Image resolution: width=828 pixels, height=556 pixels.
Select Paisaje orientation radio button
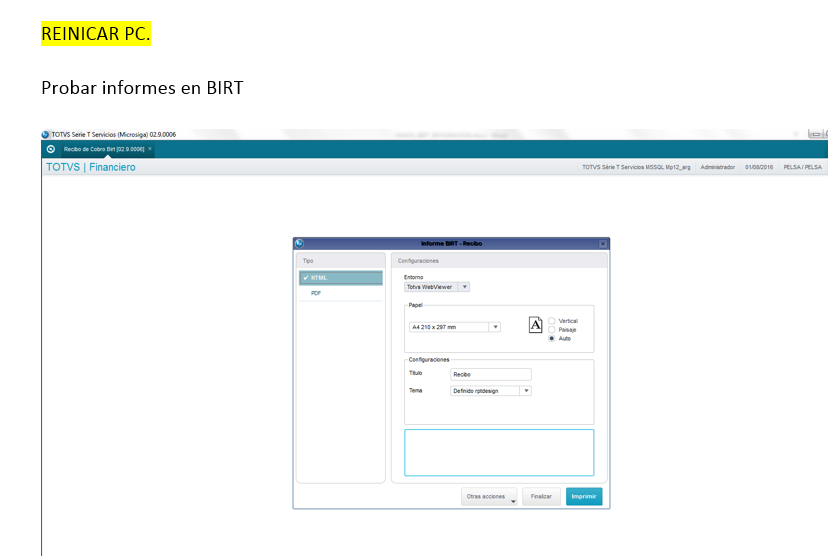[x=551, y=329]
